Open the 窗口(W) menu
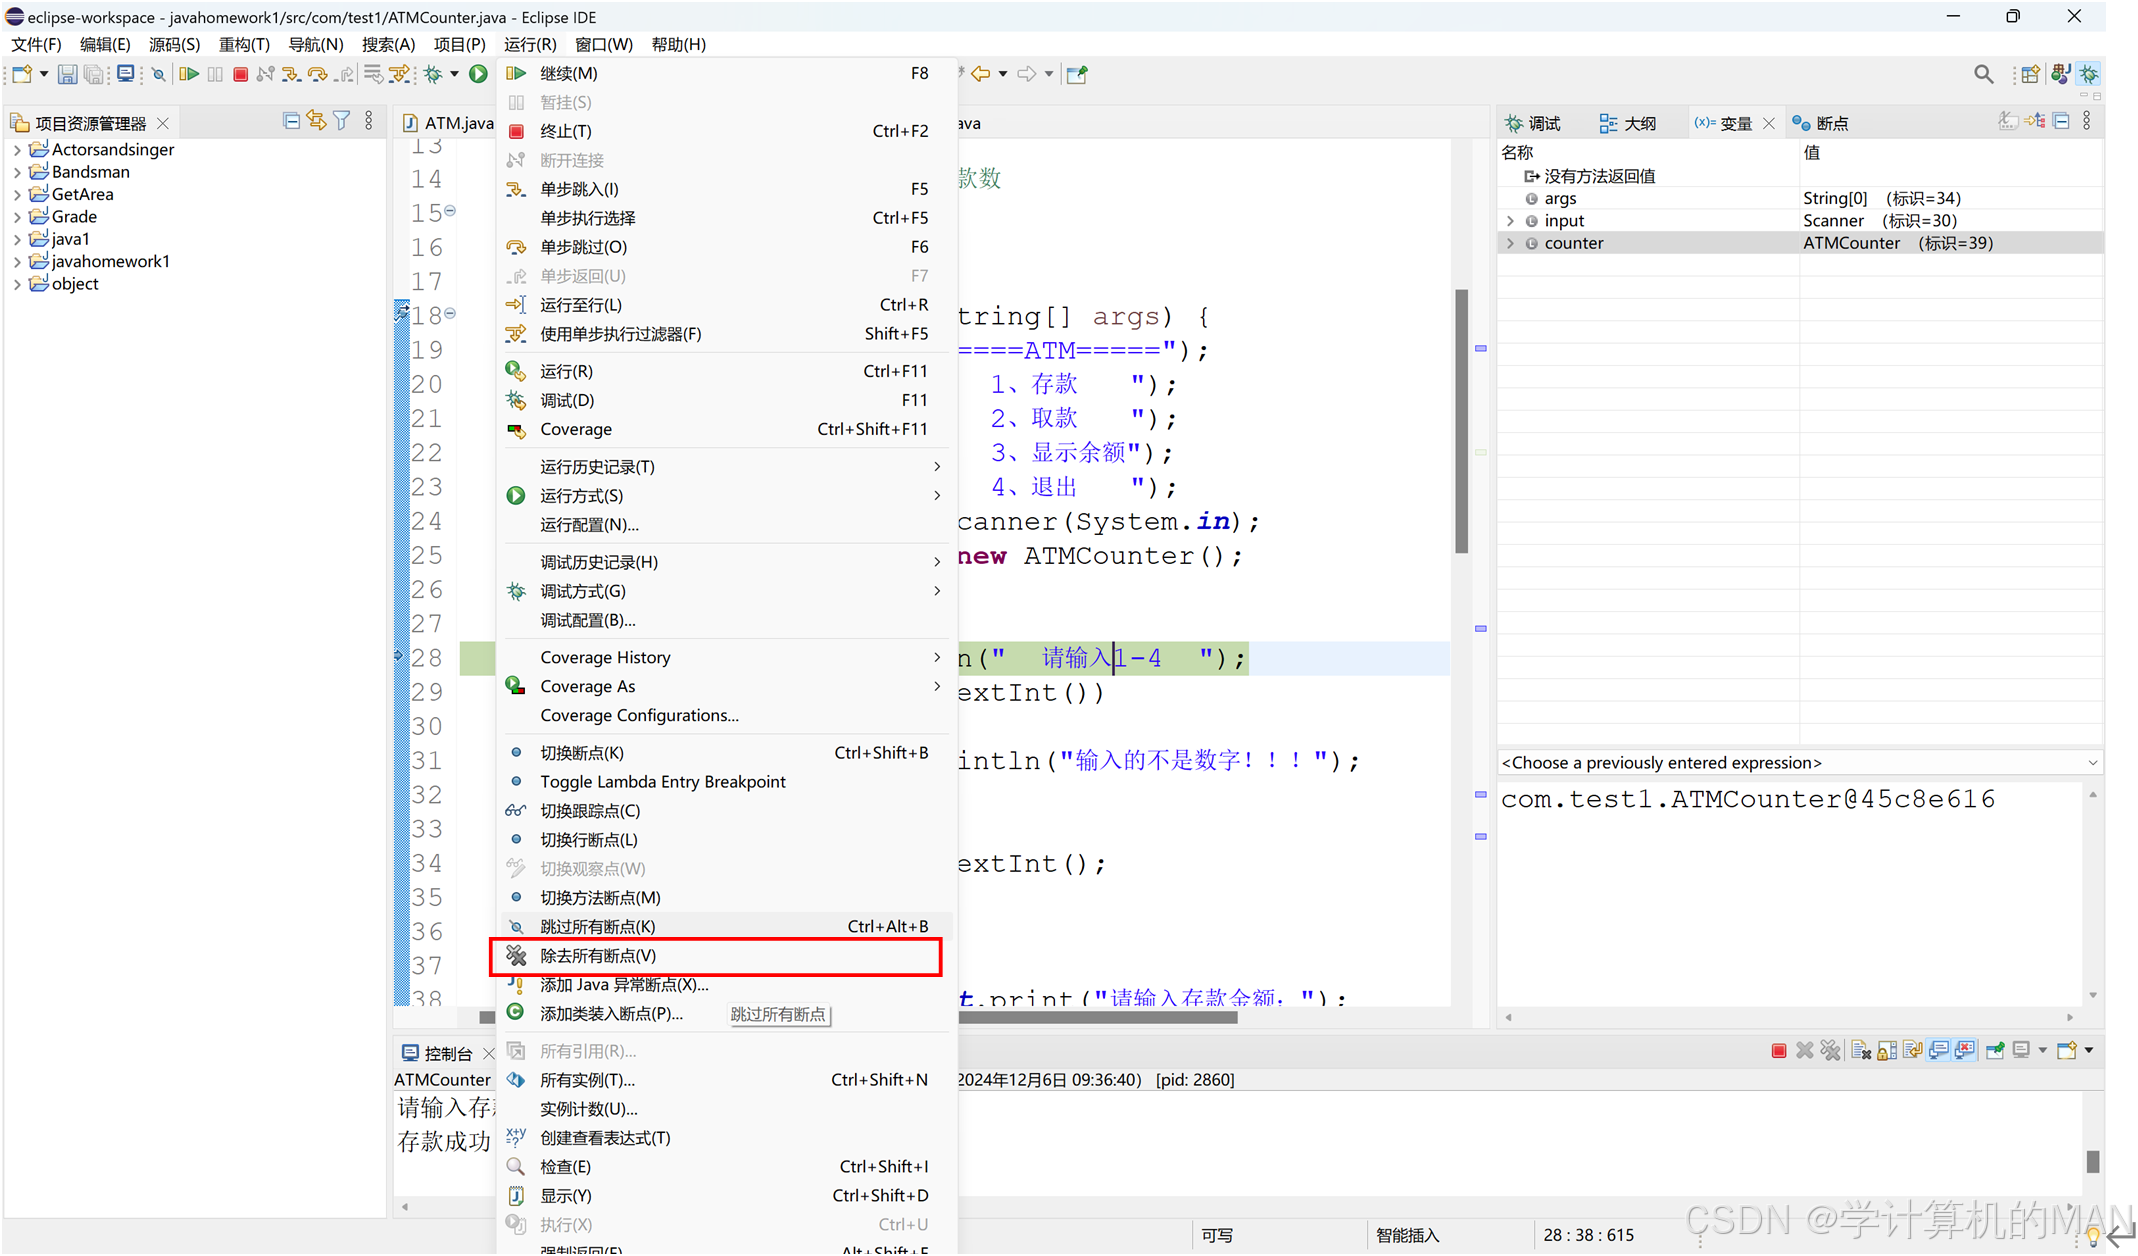2138x1256 pixels. coord(603,44)
